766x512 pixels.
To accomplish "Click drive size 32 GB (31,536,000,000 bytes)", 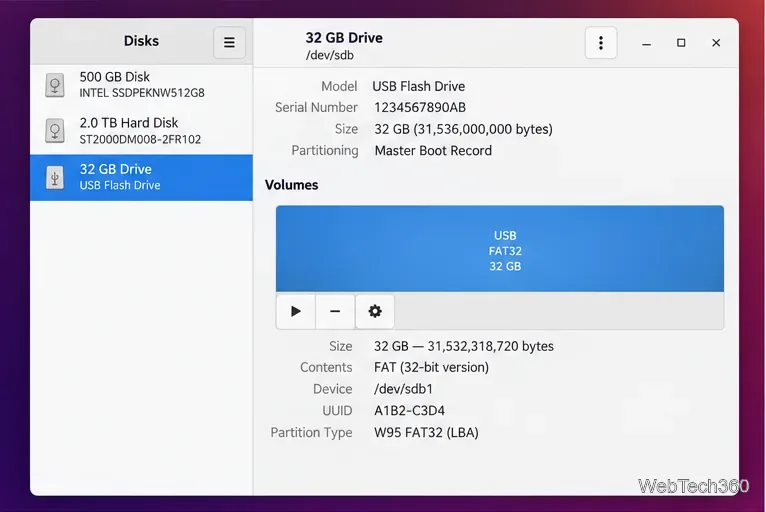I will pos(464,129).
